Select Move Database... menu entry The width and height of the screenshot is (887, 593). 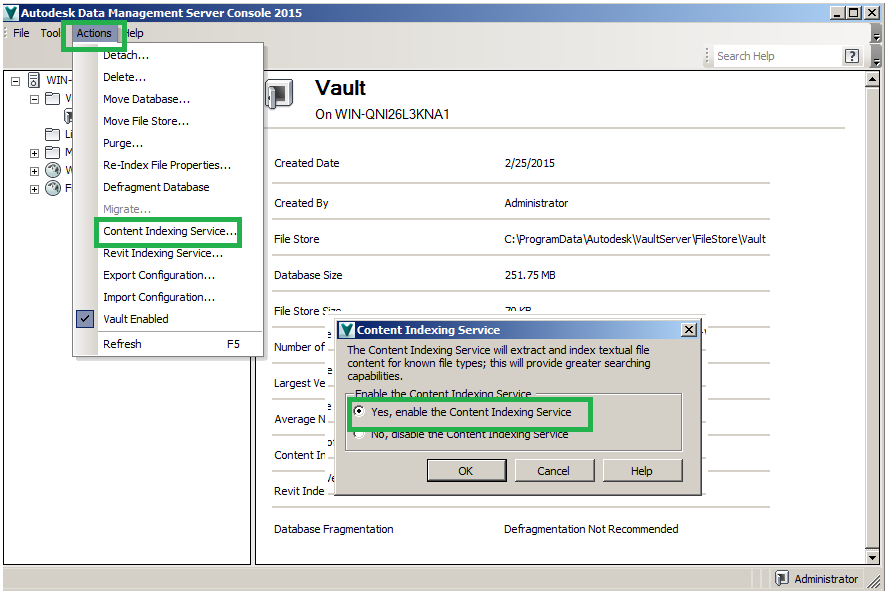(x=147, y=99)
